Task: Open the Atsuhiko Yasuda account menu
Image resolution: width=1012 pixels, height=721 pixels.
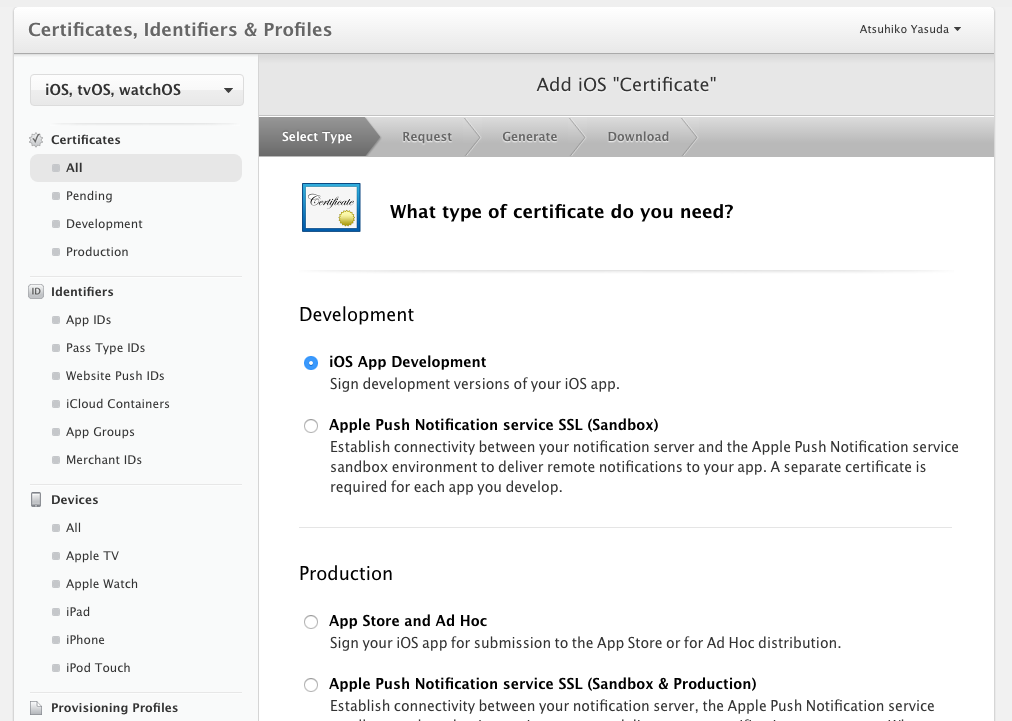Action: click(910, 29)
